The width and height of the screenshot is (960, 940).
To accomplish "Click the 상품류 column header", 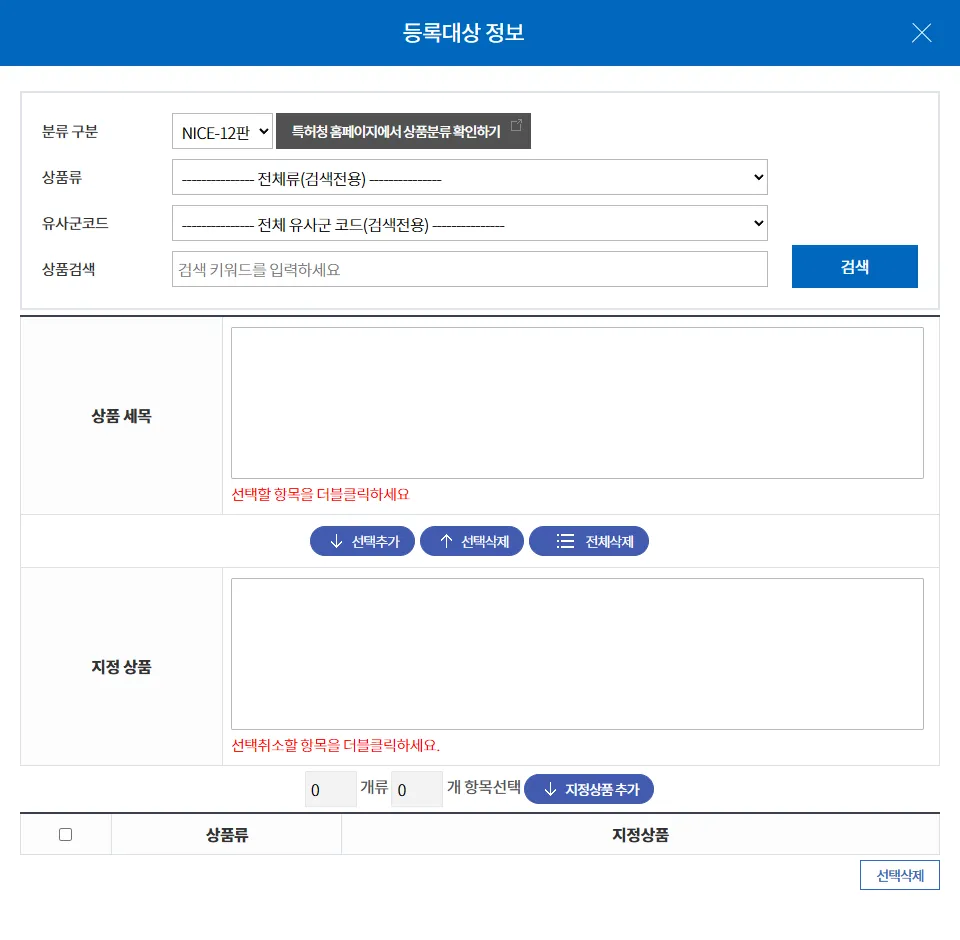I will pyautogui.click(x=226, y=834).
